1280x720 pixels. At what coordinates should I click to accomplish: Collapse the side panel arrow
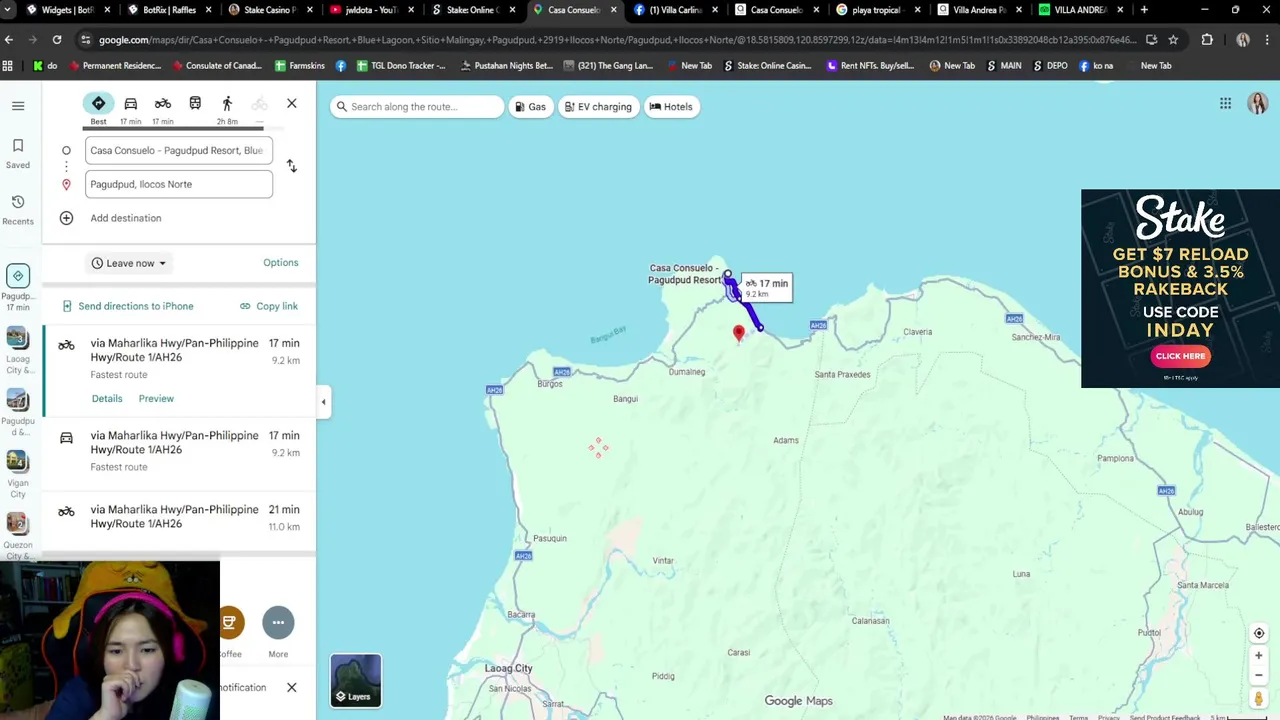(x=323, y=401)
